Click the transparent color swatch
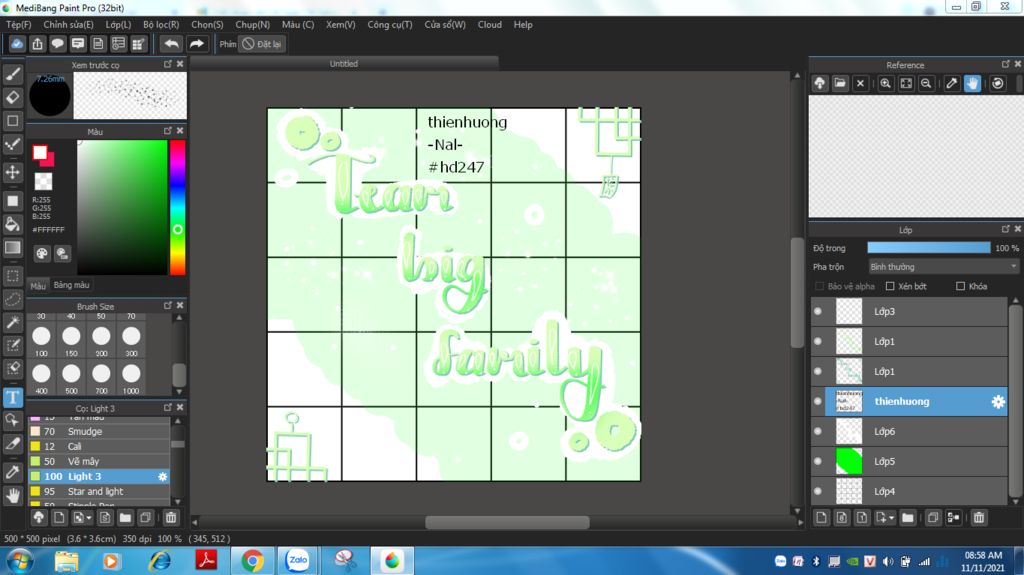Image resolution: width=1024 pixels, height=575 pixels. (x=43, y=181)
